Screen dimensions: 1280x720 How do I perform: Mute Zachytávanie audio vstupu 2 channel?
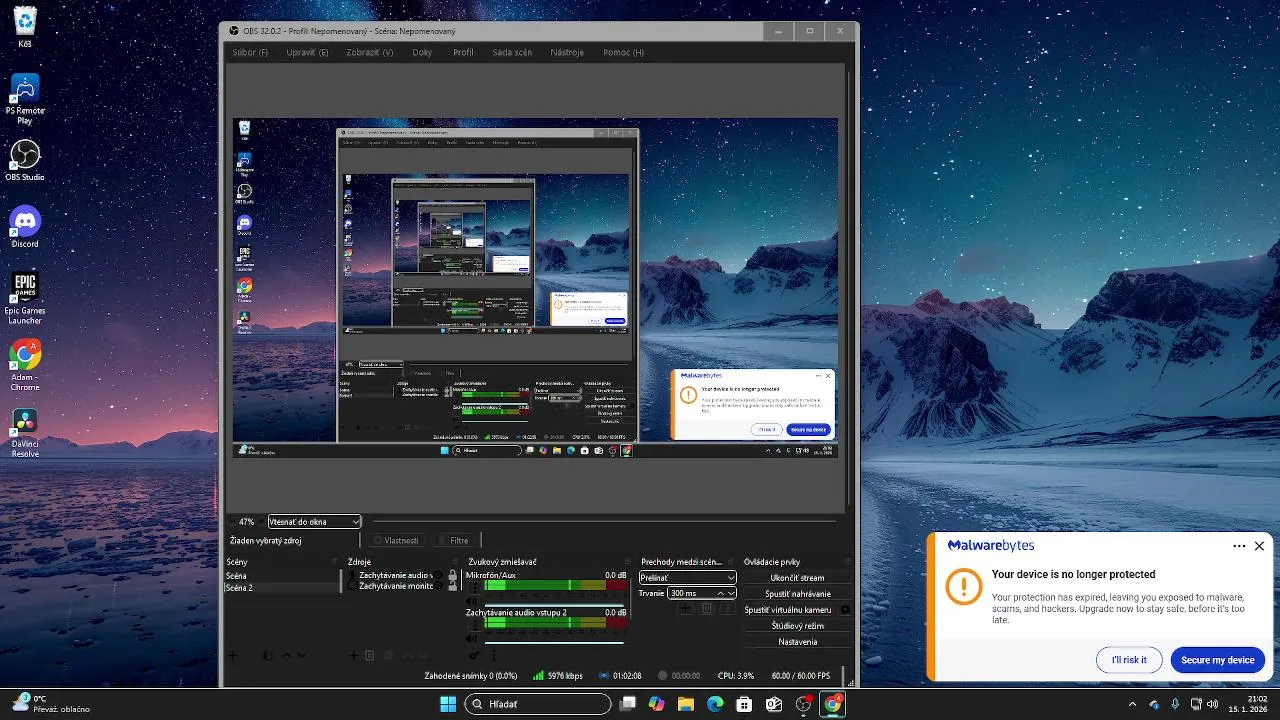(x=471, y=638)
